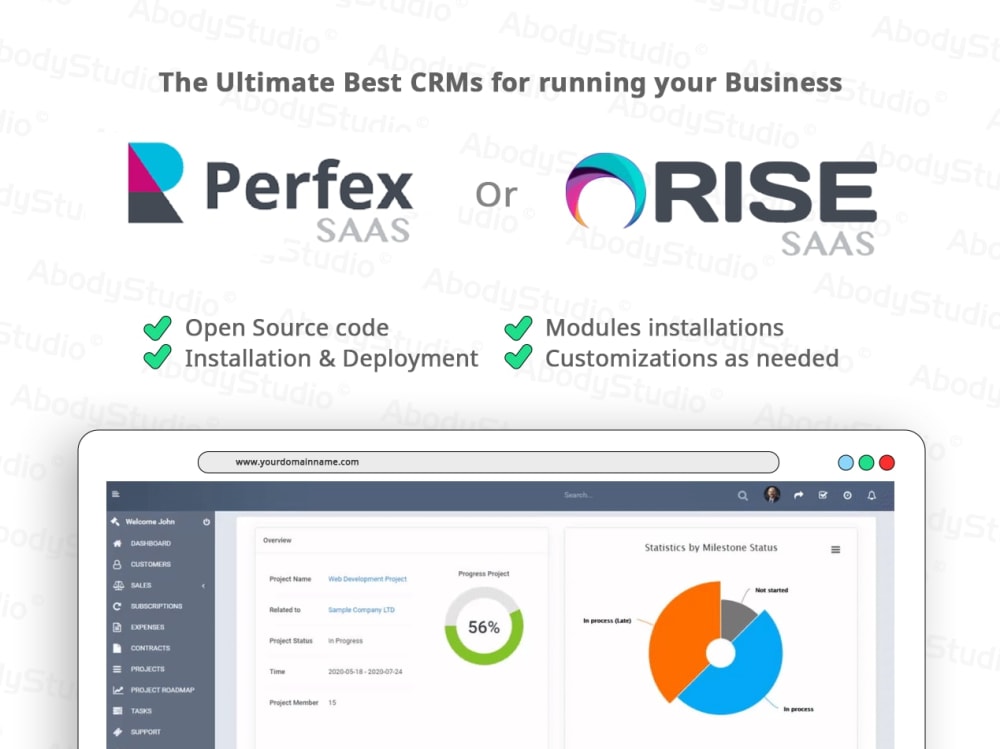1000x749 pixels.
Task: Click the Open Source code feature text
Action: [x=286, y=328]
